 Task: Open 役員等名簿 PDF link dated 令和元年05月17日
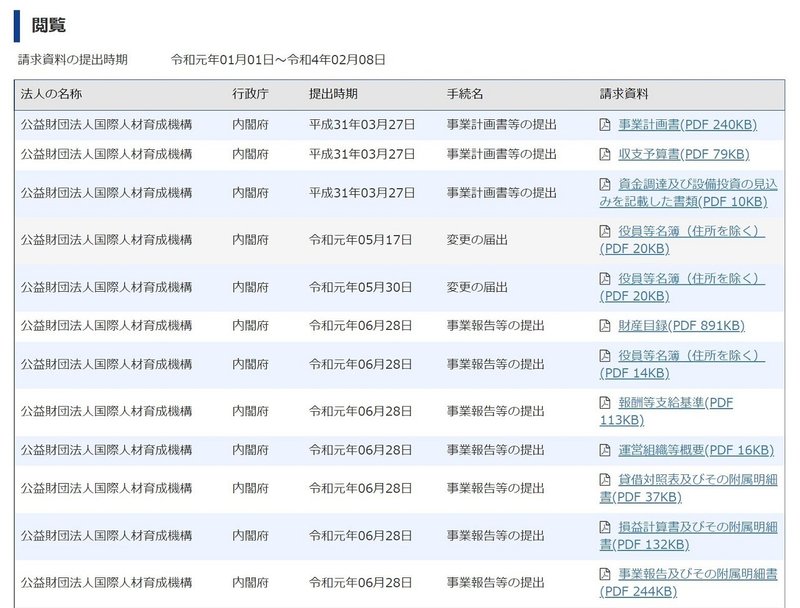(x=682, y=240)
